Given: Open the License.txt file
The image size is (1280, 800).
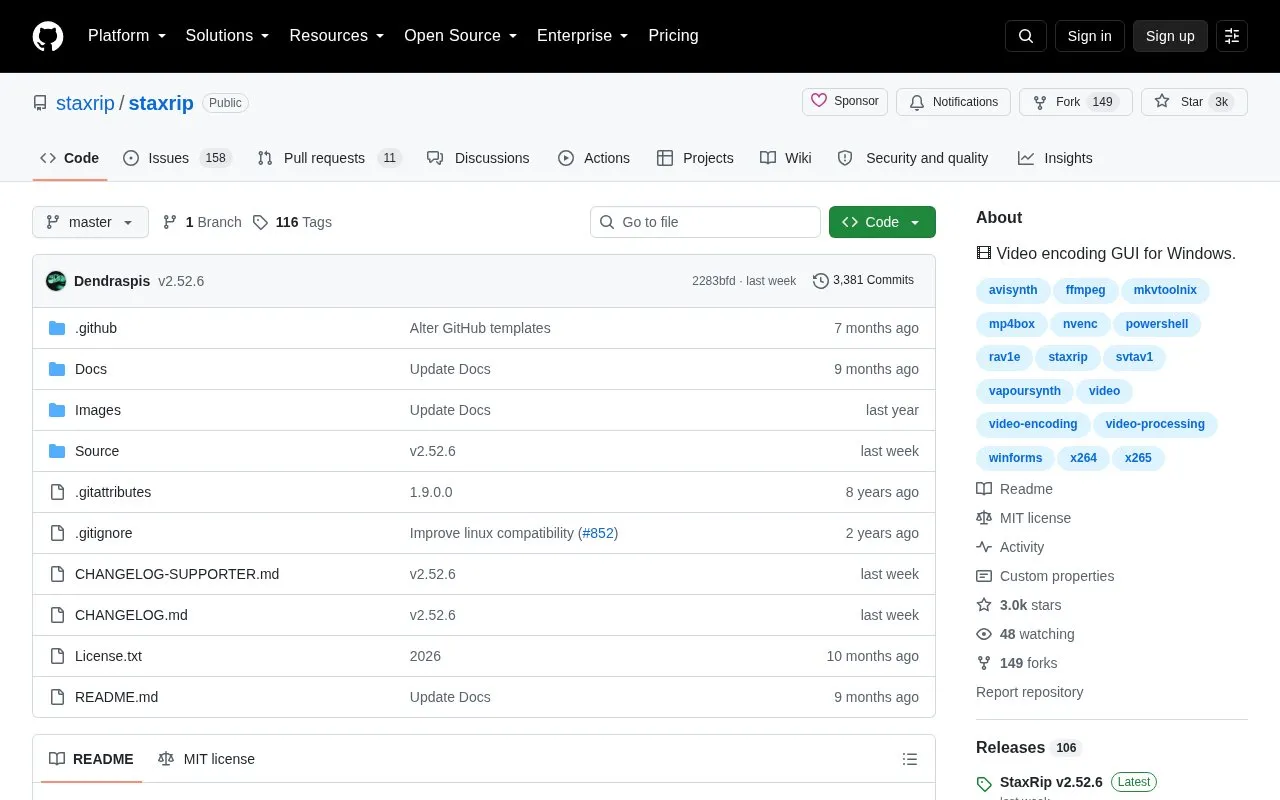Looking at the screenshot, I should 108,656.
